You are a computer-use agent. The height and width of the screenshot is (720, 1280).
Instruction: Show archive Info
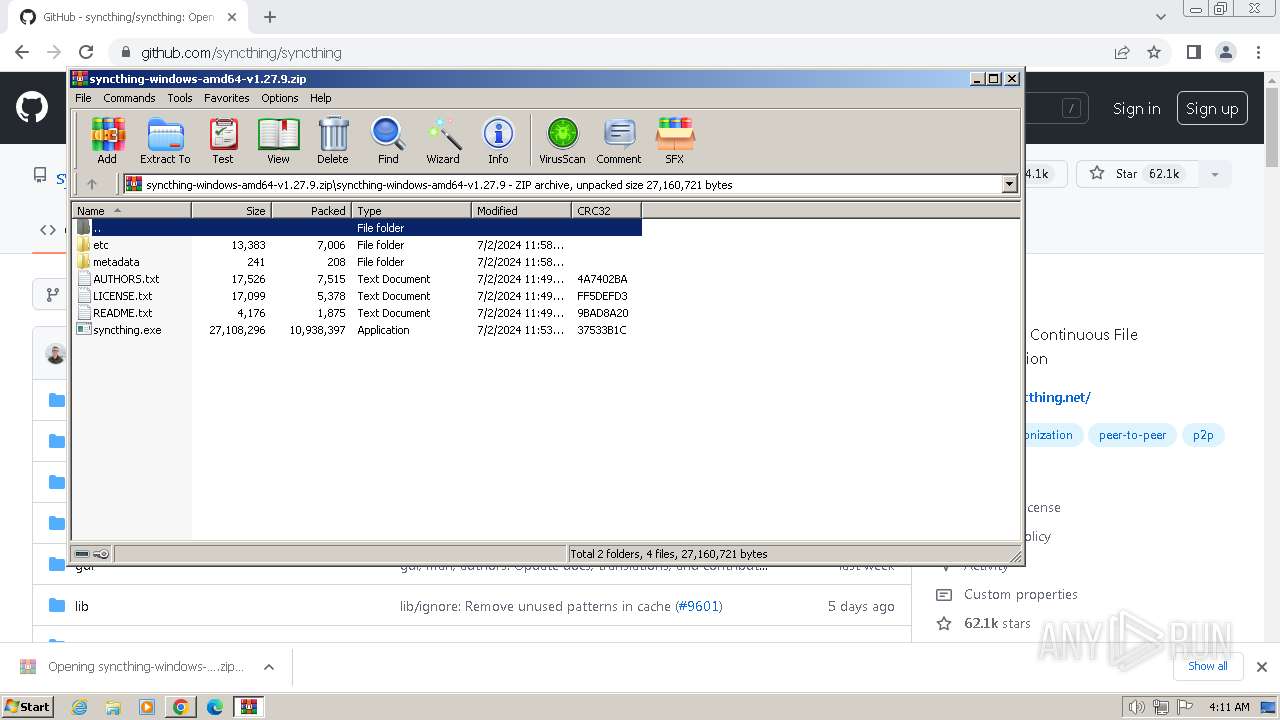[498, 140]
